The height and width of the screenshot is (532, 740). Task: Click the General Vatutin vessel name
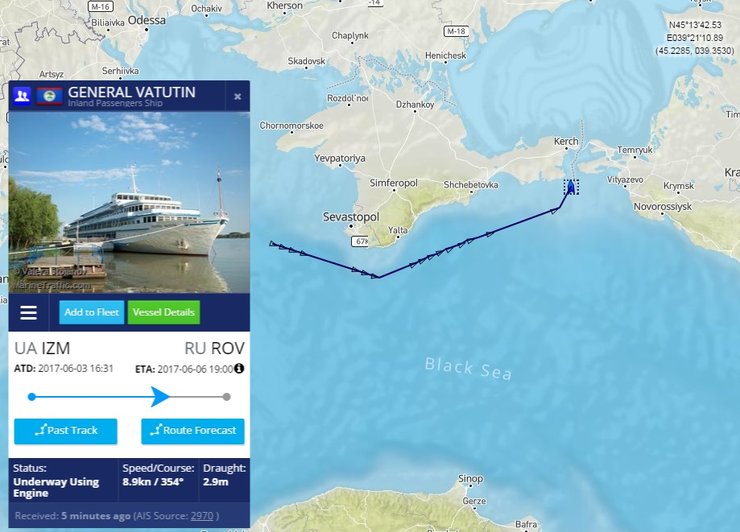132,92
